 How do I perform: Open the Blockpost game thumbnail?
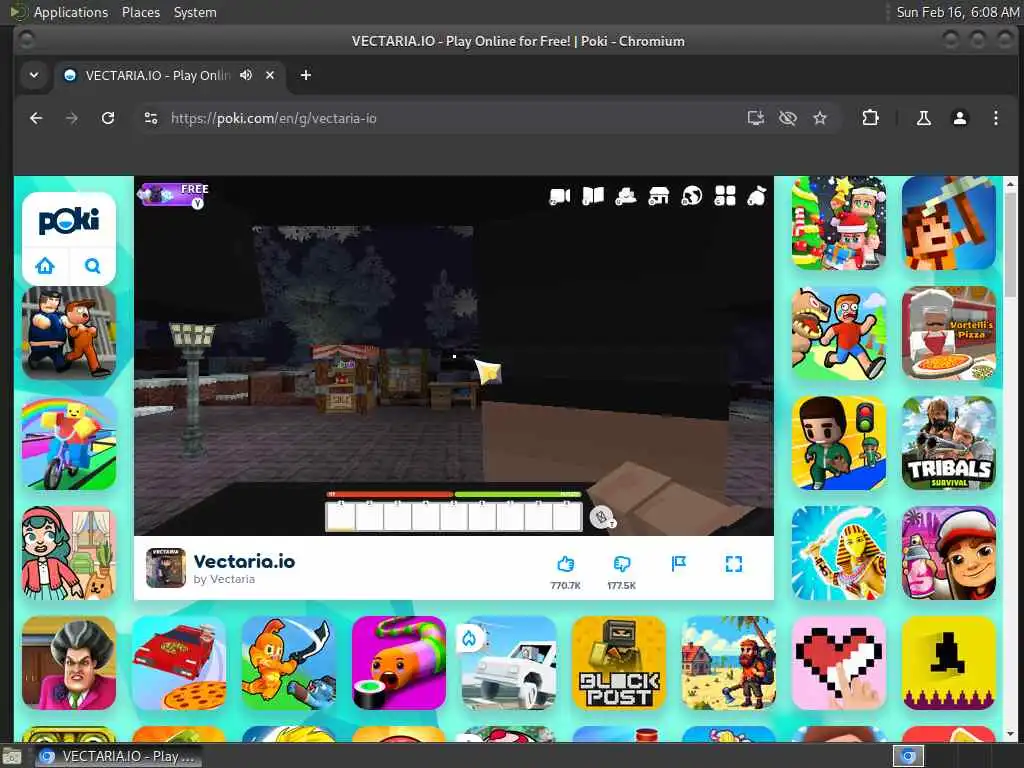click(618, 663)
